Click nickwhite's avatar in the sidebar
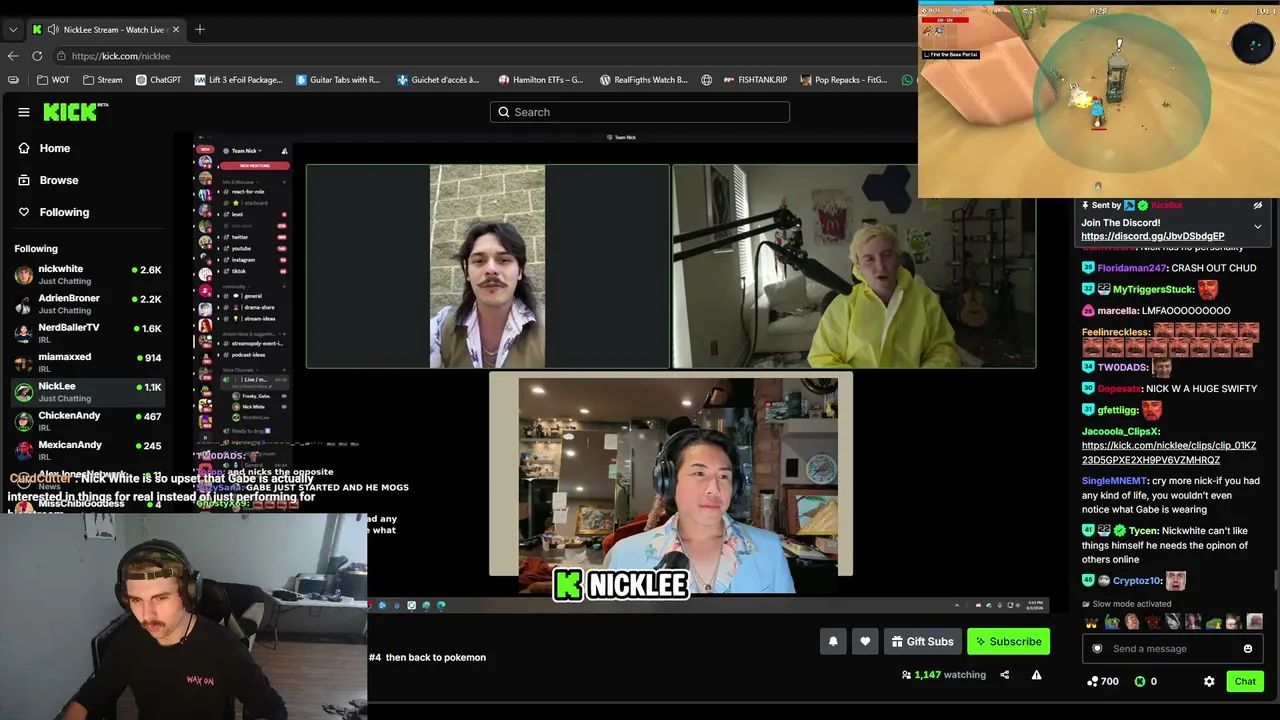The width and height of the screenshot is (1280, 720). click(24, 275)
